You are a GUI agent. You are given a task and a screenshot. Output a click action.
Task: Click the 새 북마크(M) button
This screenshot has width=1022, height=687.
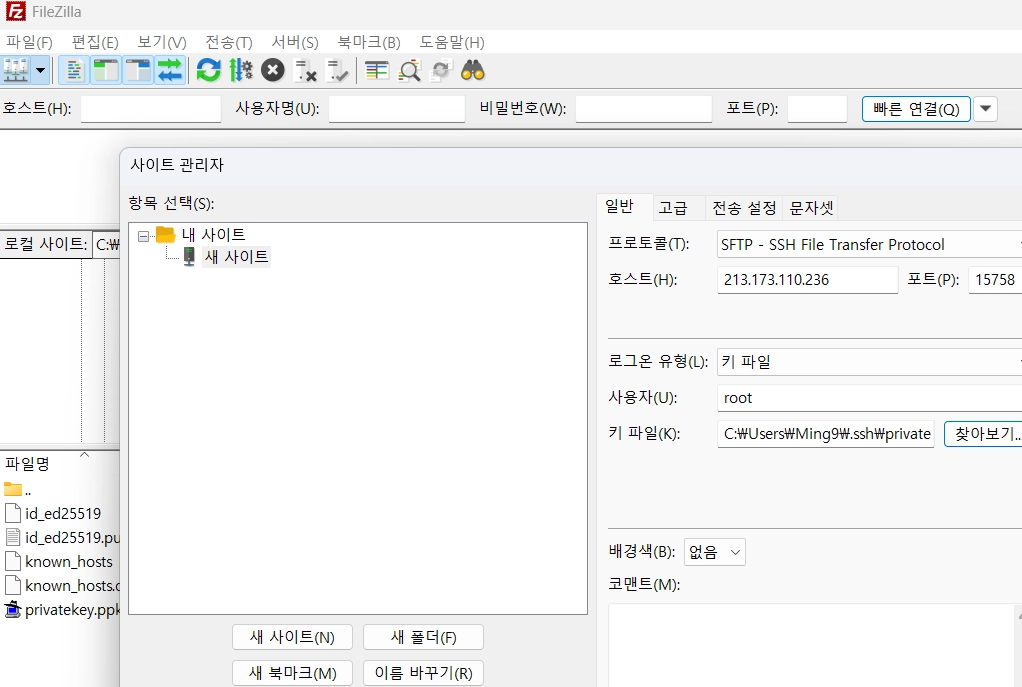pos(292,673)
